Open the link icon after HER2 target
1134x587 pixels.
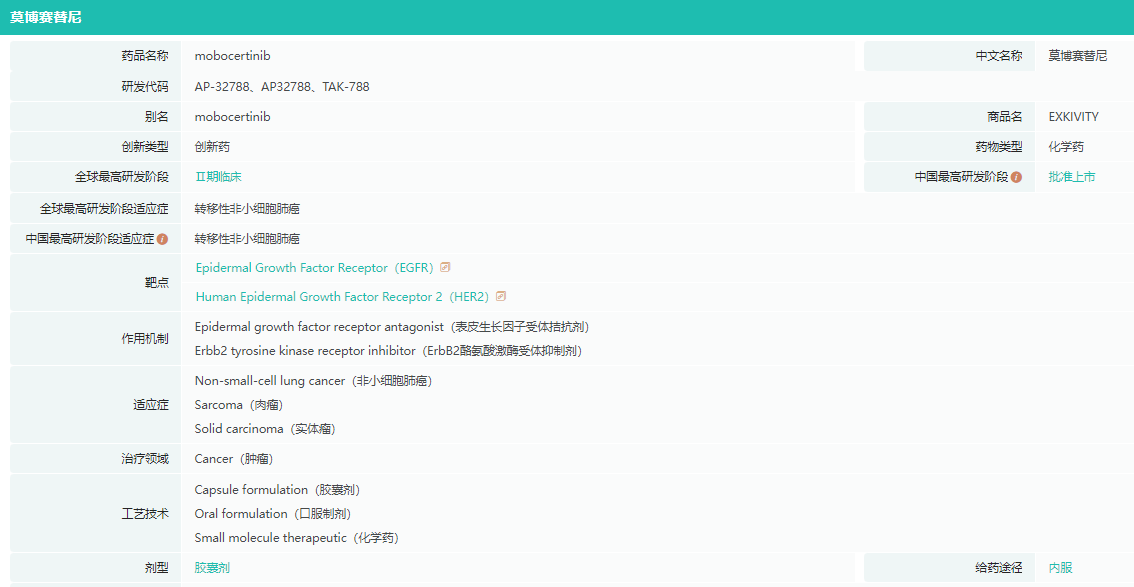pyautogui.click(x=500, y=296)
